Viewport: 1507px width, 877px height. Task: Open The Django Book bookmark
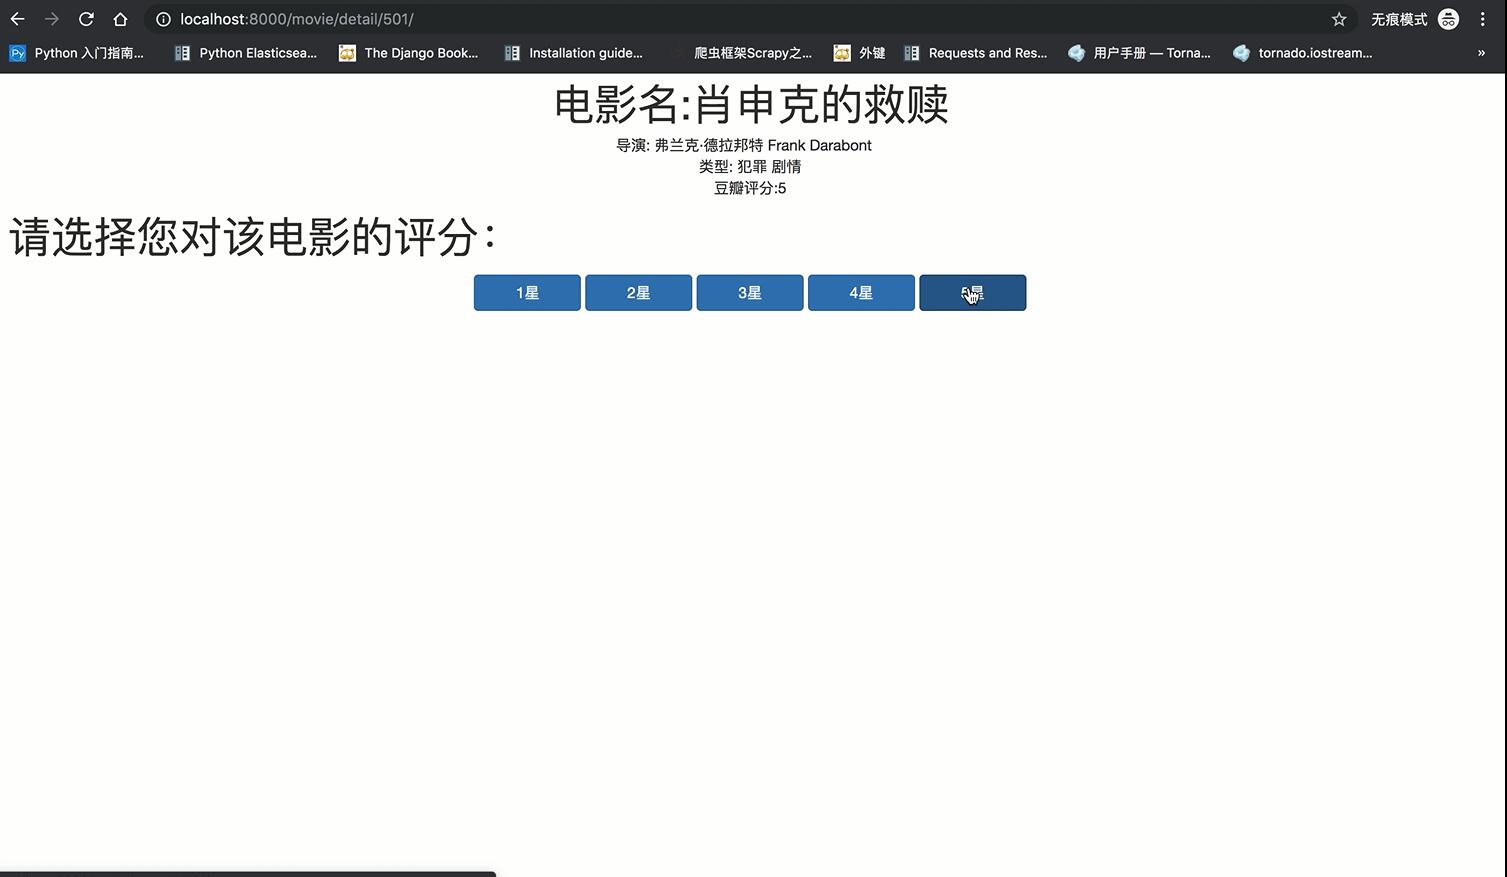[x=409, y=53]
